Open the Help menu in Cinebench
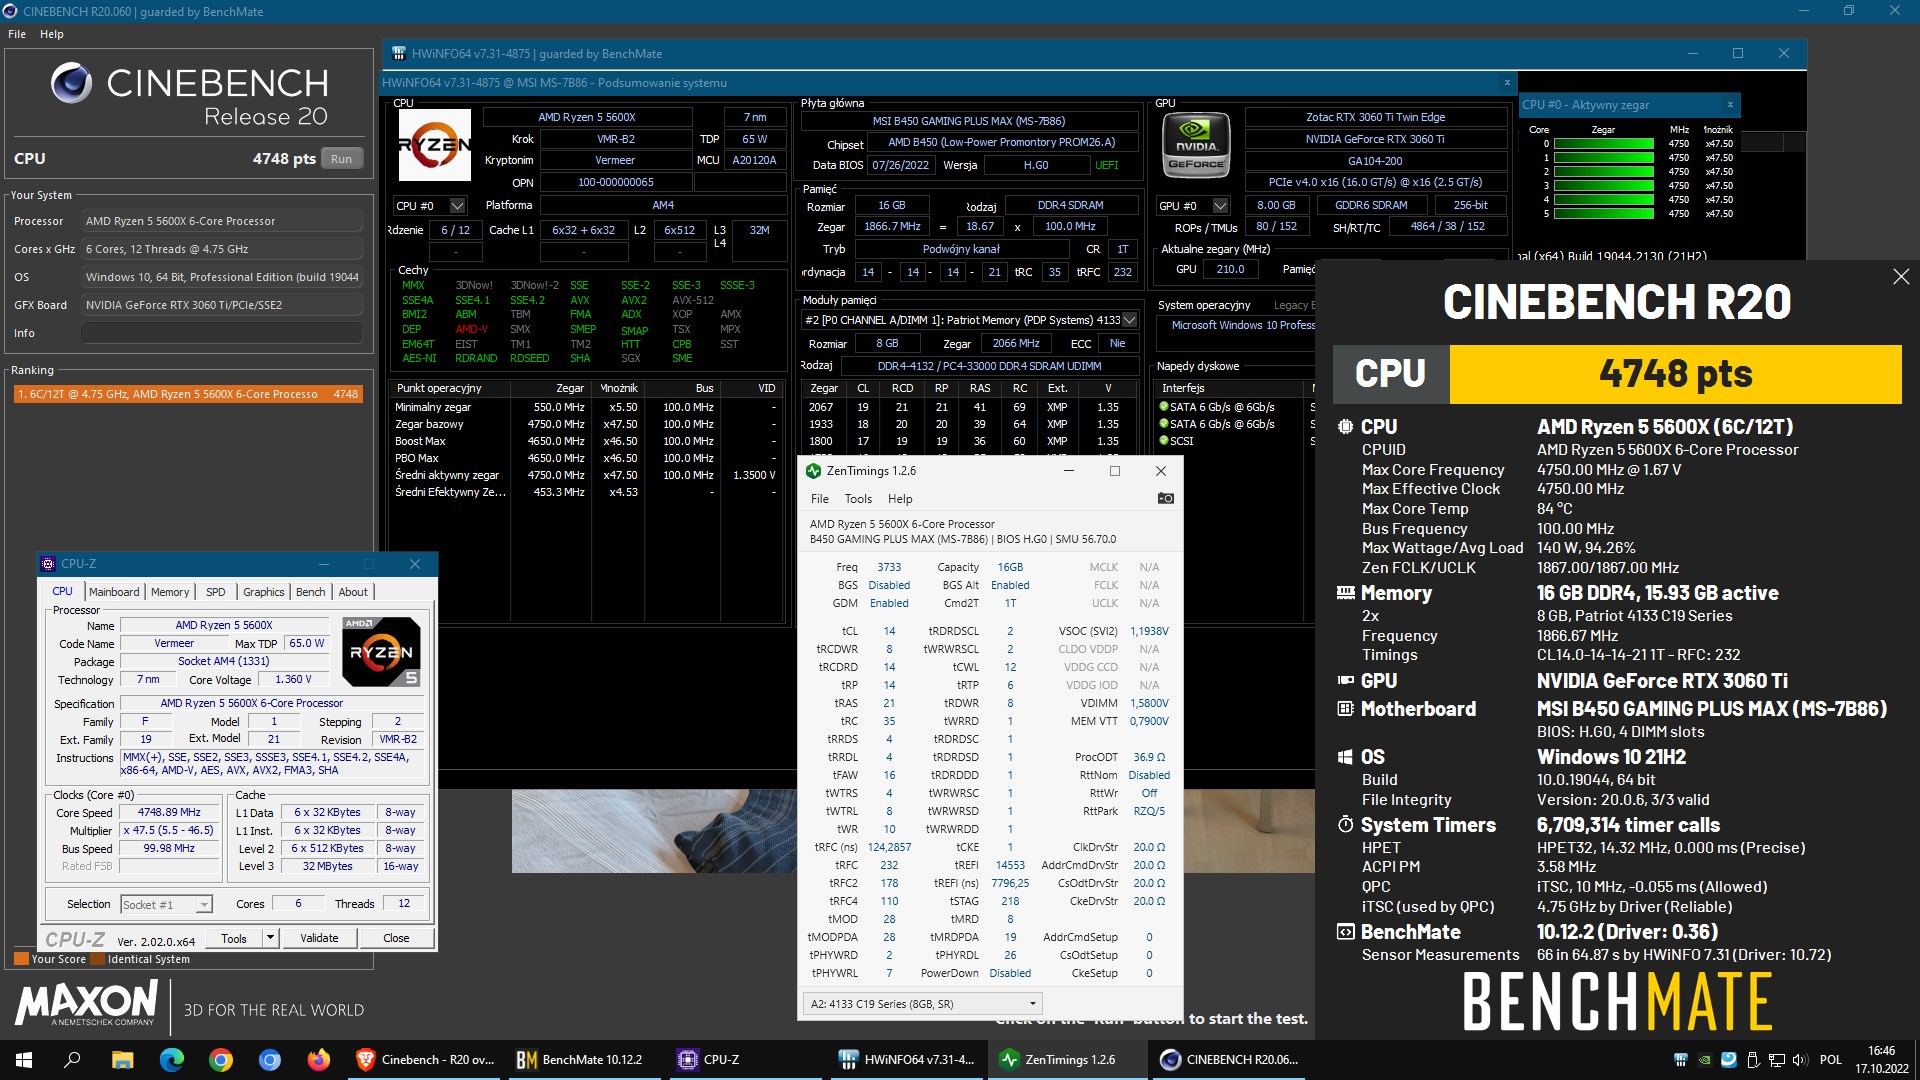 [52, 34]
